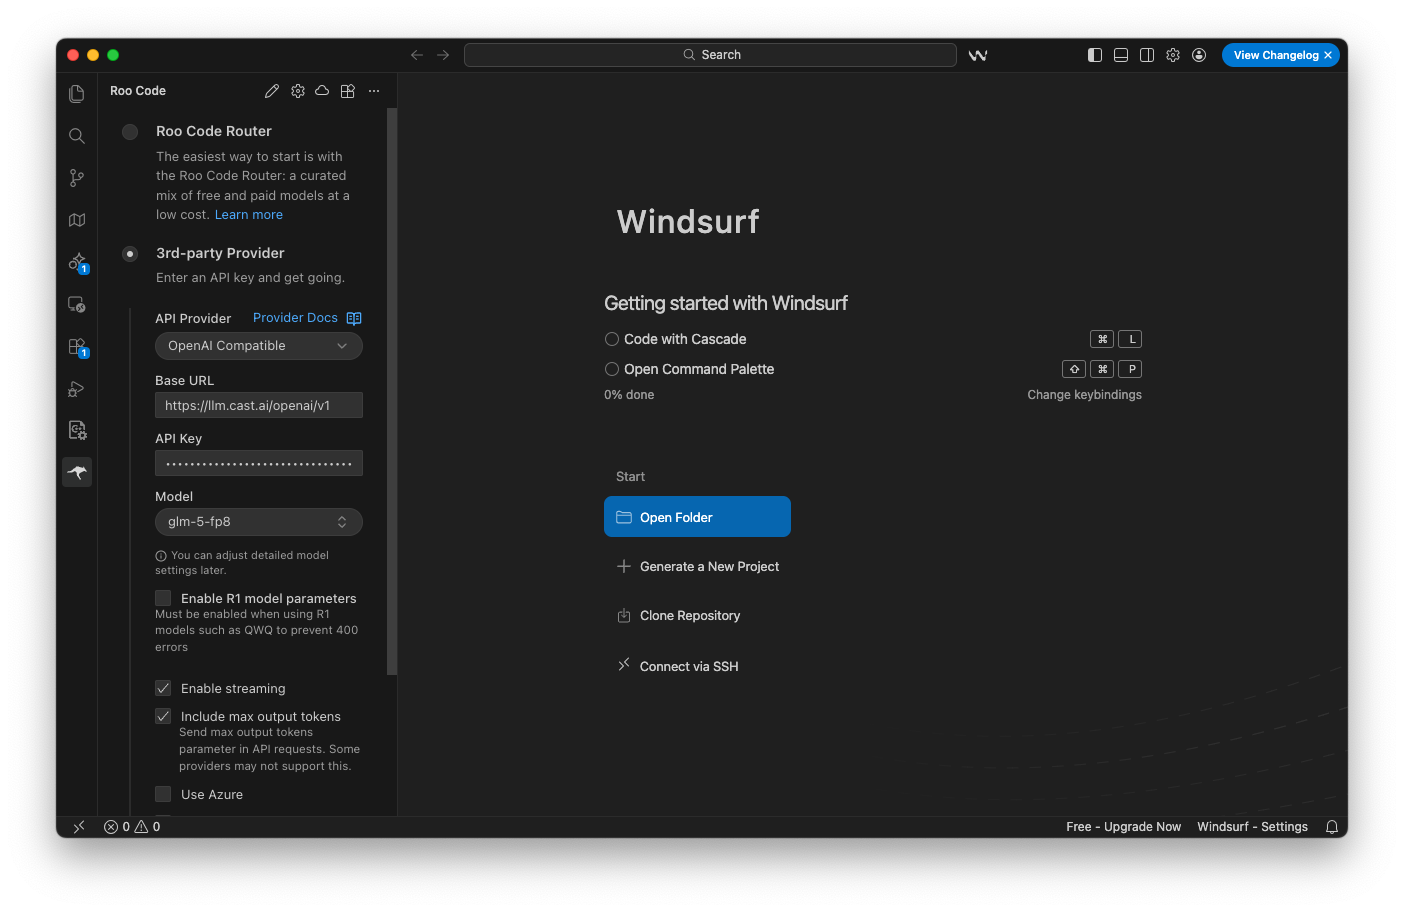This screenshot has width=1404, height=912.
Task: Mark Code with Cascade step as done
Action: coord(612,339)
